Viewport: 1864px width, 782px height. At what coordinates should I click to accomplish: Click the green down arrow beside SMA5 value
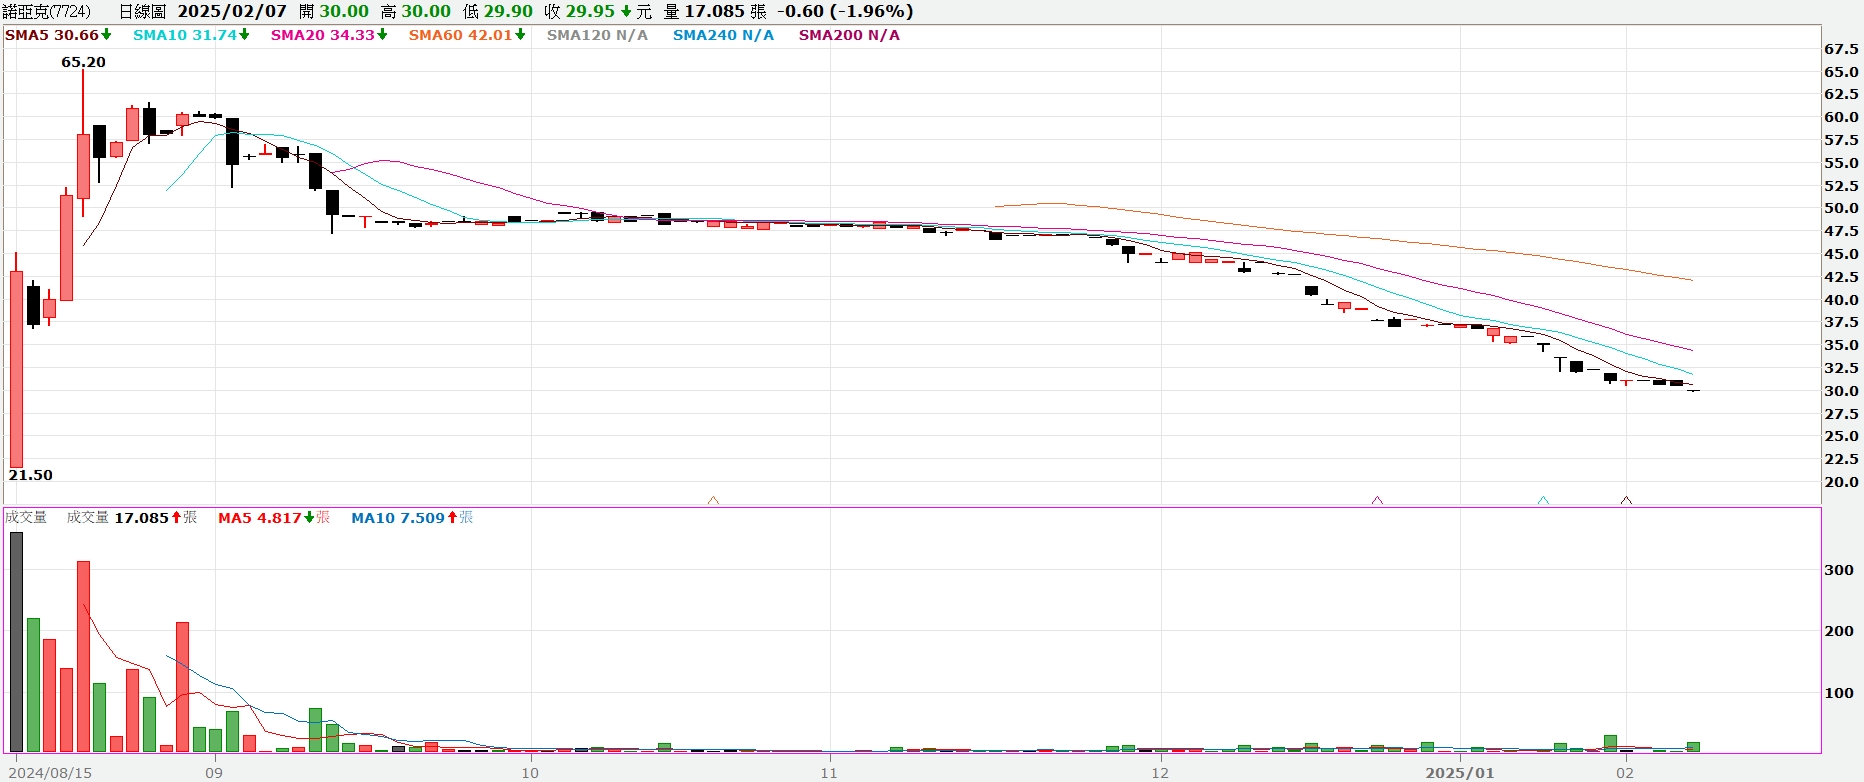tap(106, 35)
